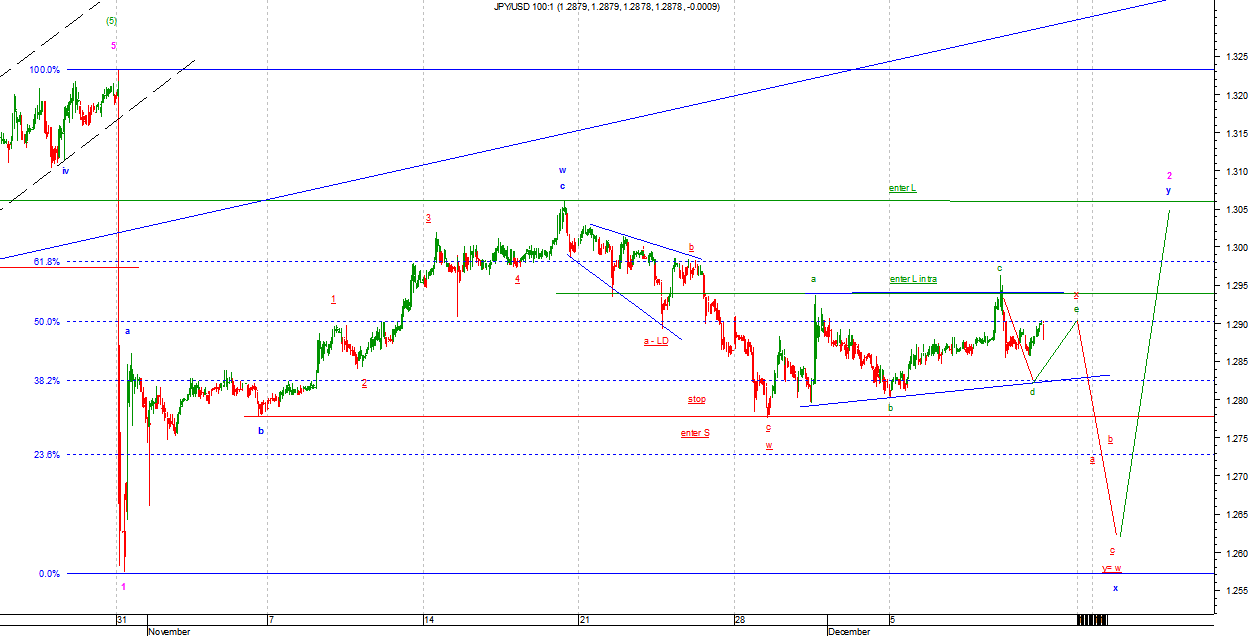The image size is (1250, 636).
Task: Select the 100.0% Fibonacci retracement label
Action: [44, 70]
